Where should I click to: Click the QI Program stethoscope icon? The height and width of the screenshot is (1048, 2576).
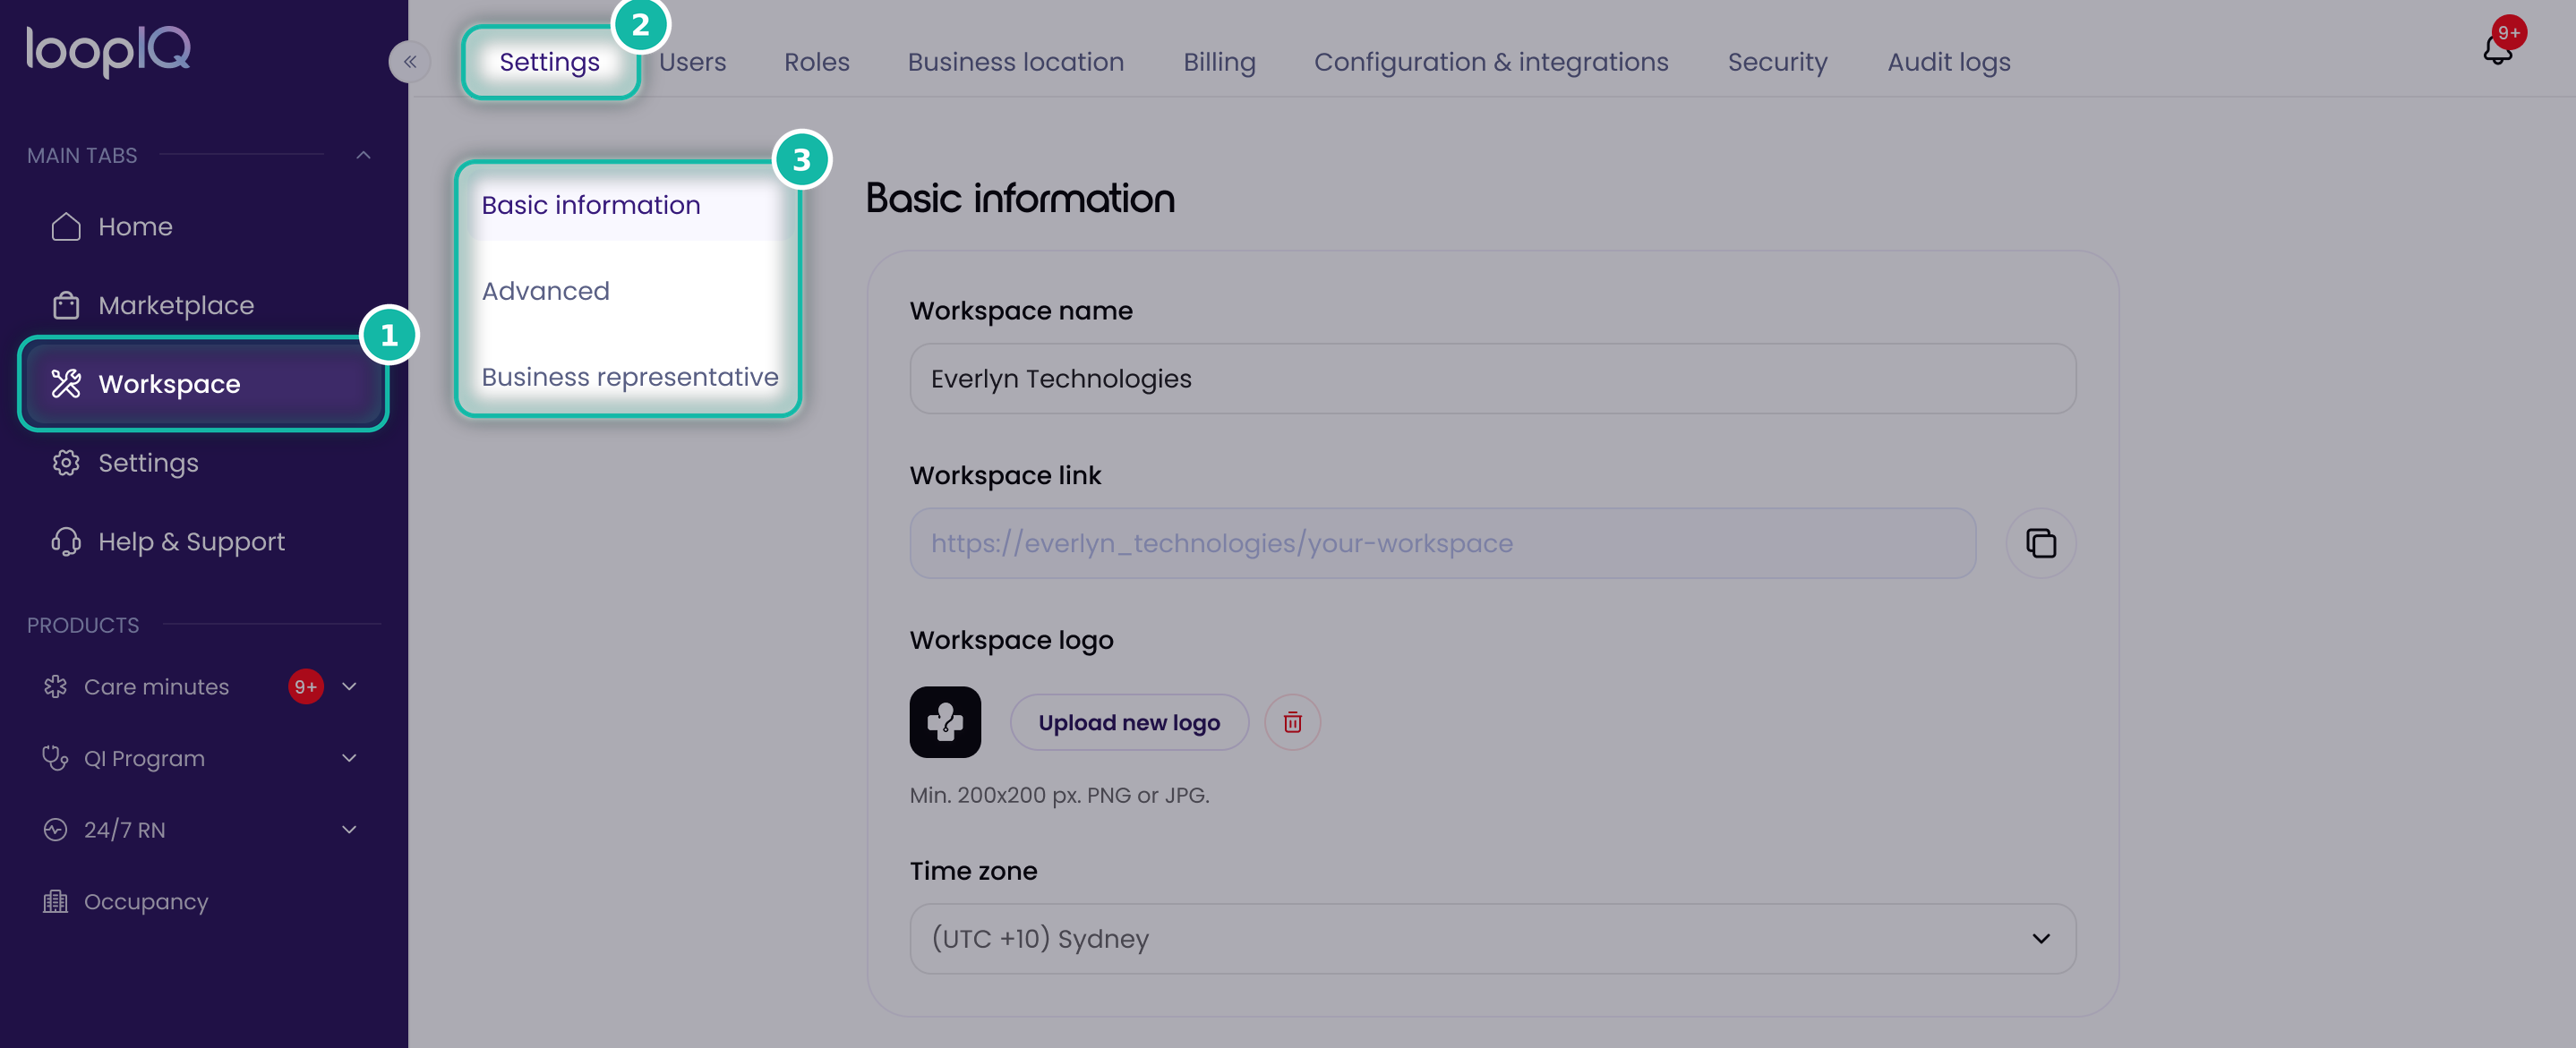(55, 758)
